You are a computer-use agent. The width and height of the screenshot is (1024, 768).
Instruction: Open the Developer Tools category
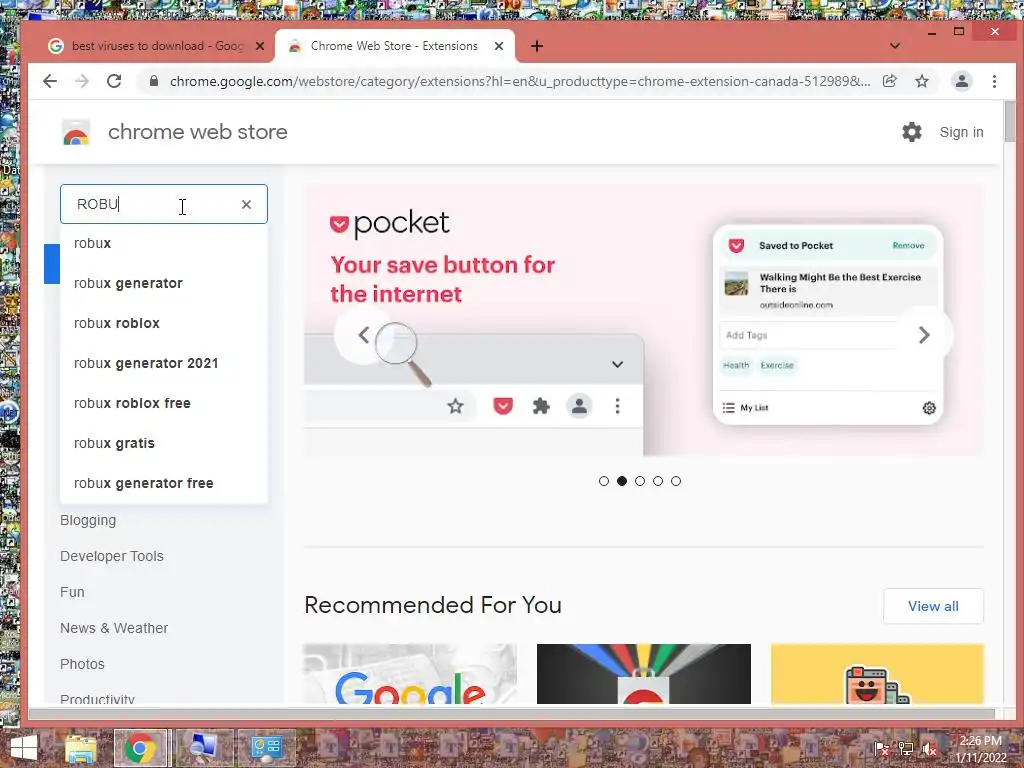tap(112, 556)
